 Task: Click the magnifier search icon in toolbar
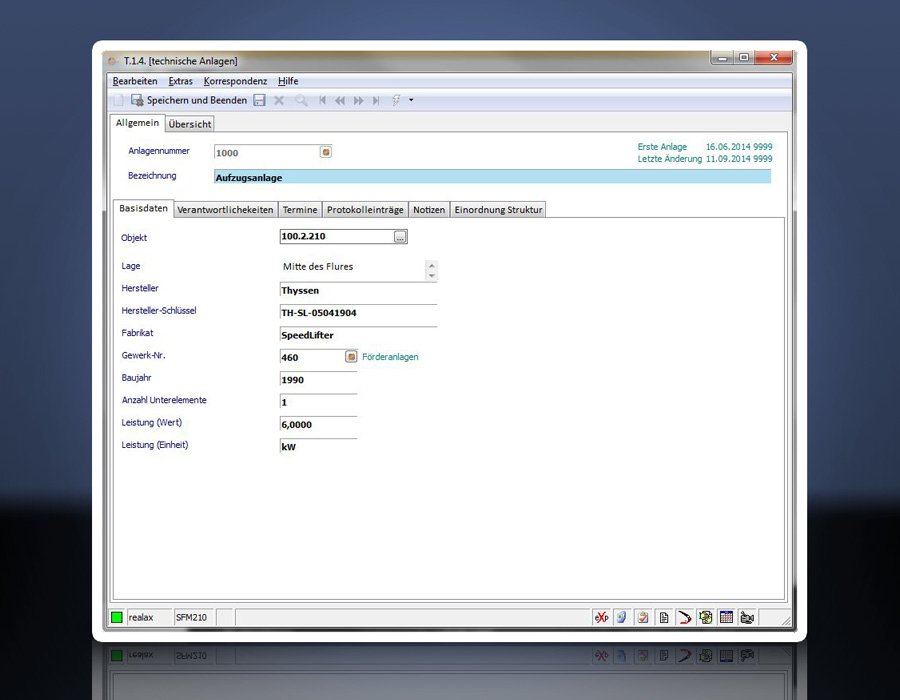click(x=301, y=100)
